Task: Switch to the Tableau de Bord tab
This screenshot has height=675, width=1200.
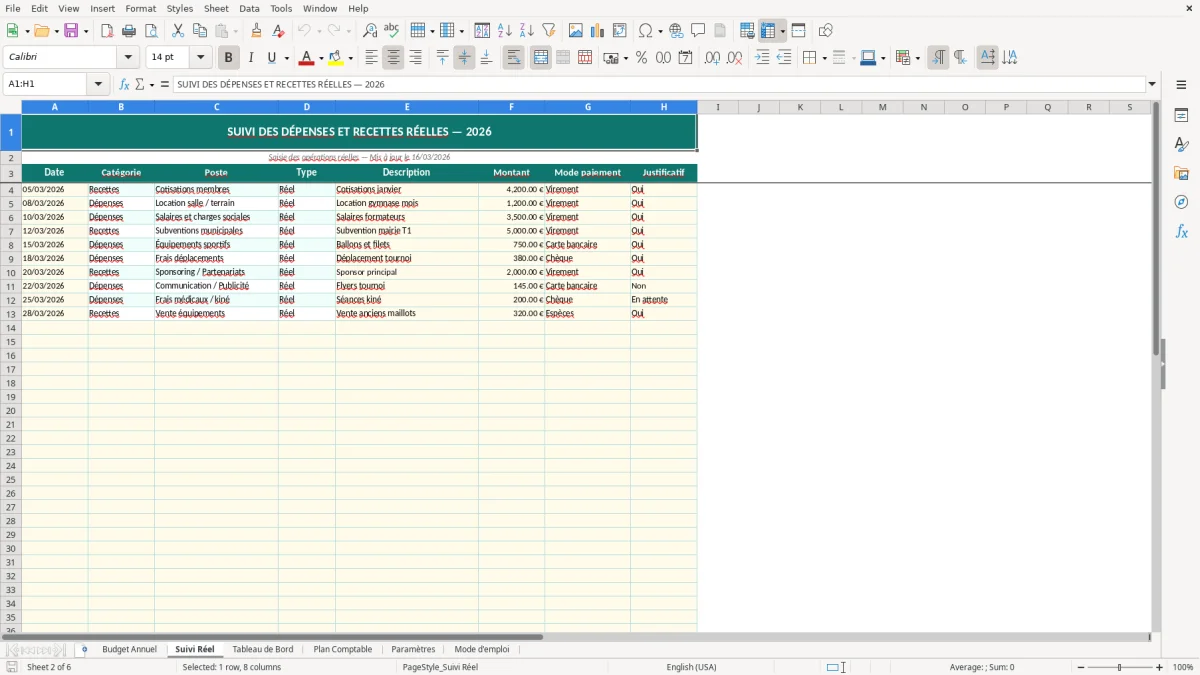Action: (x=263, y=649)
